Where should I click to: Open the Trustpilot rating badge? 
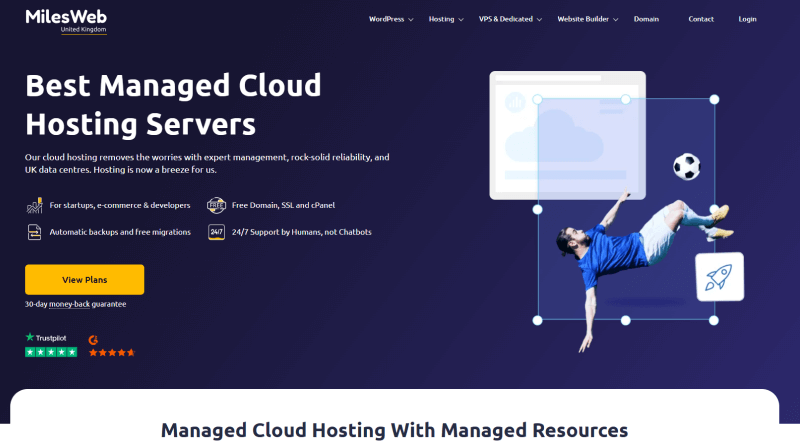[x=50, y=345]
